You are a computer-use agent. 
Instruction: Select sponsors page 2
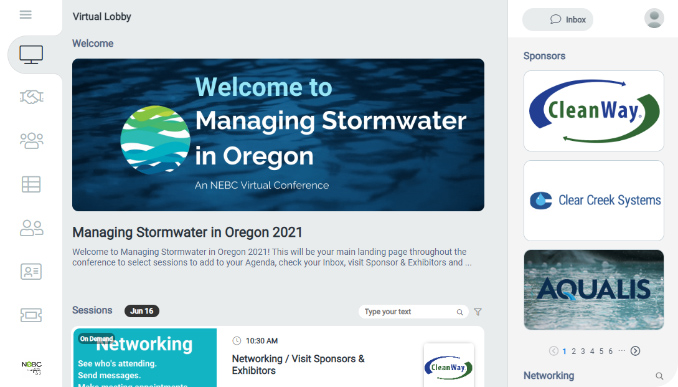click(574, 351)
